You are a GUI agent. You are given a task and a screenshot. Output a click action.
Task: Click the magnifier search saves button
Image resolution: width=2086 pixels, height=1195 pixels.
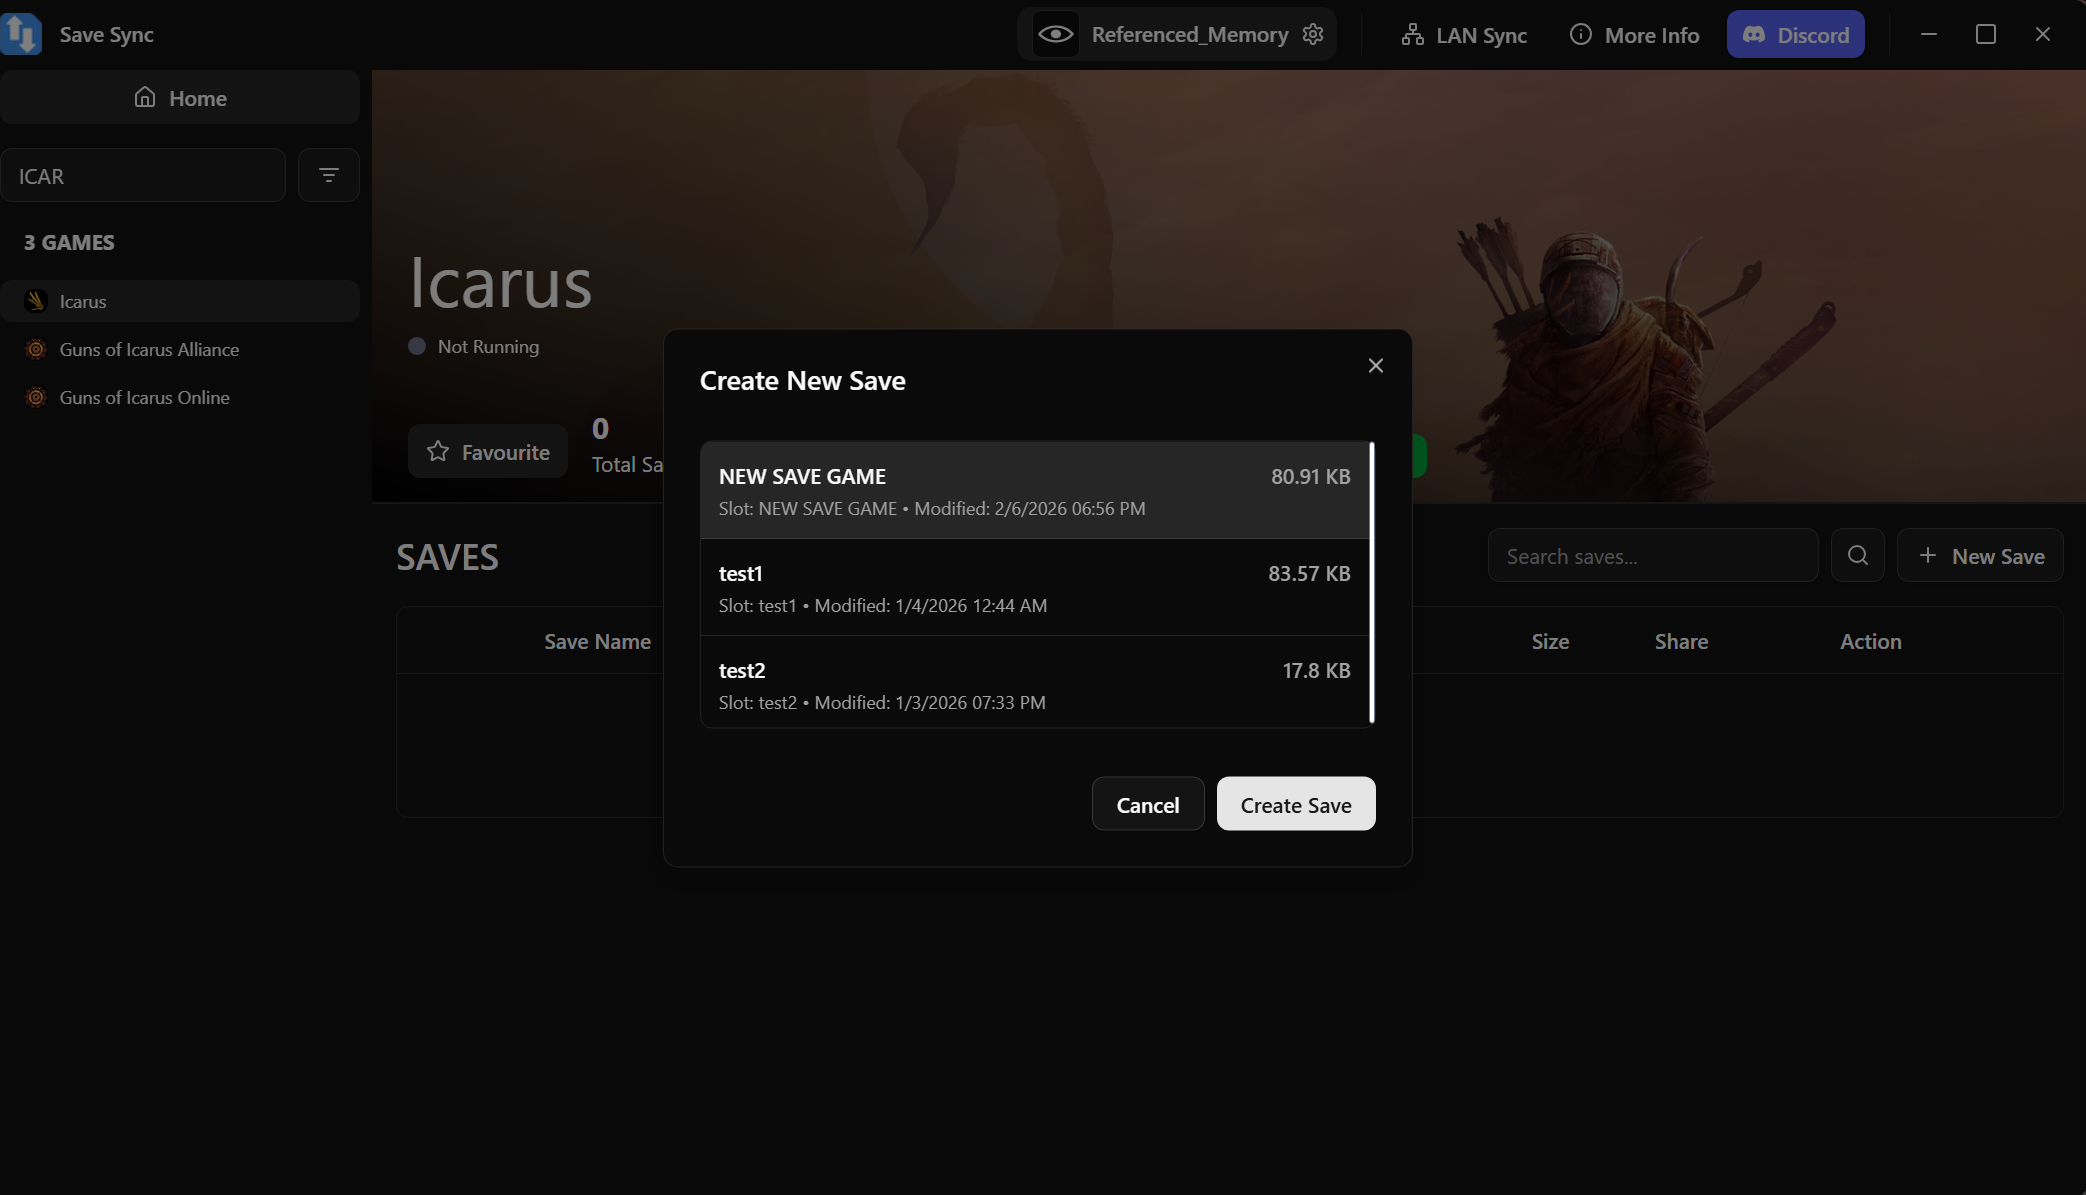click(x=1858, y=556)
